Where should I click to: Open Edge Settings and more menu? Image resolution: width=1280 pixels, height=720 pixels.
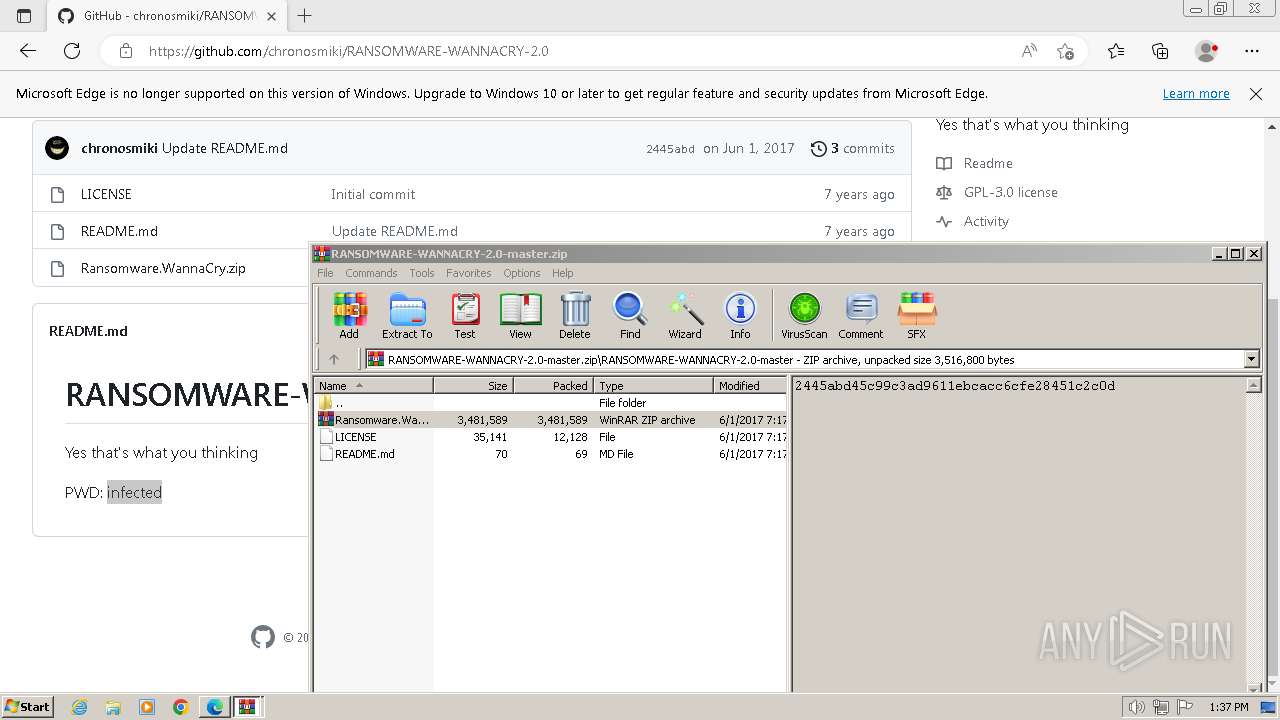point(1252,51)
